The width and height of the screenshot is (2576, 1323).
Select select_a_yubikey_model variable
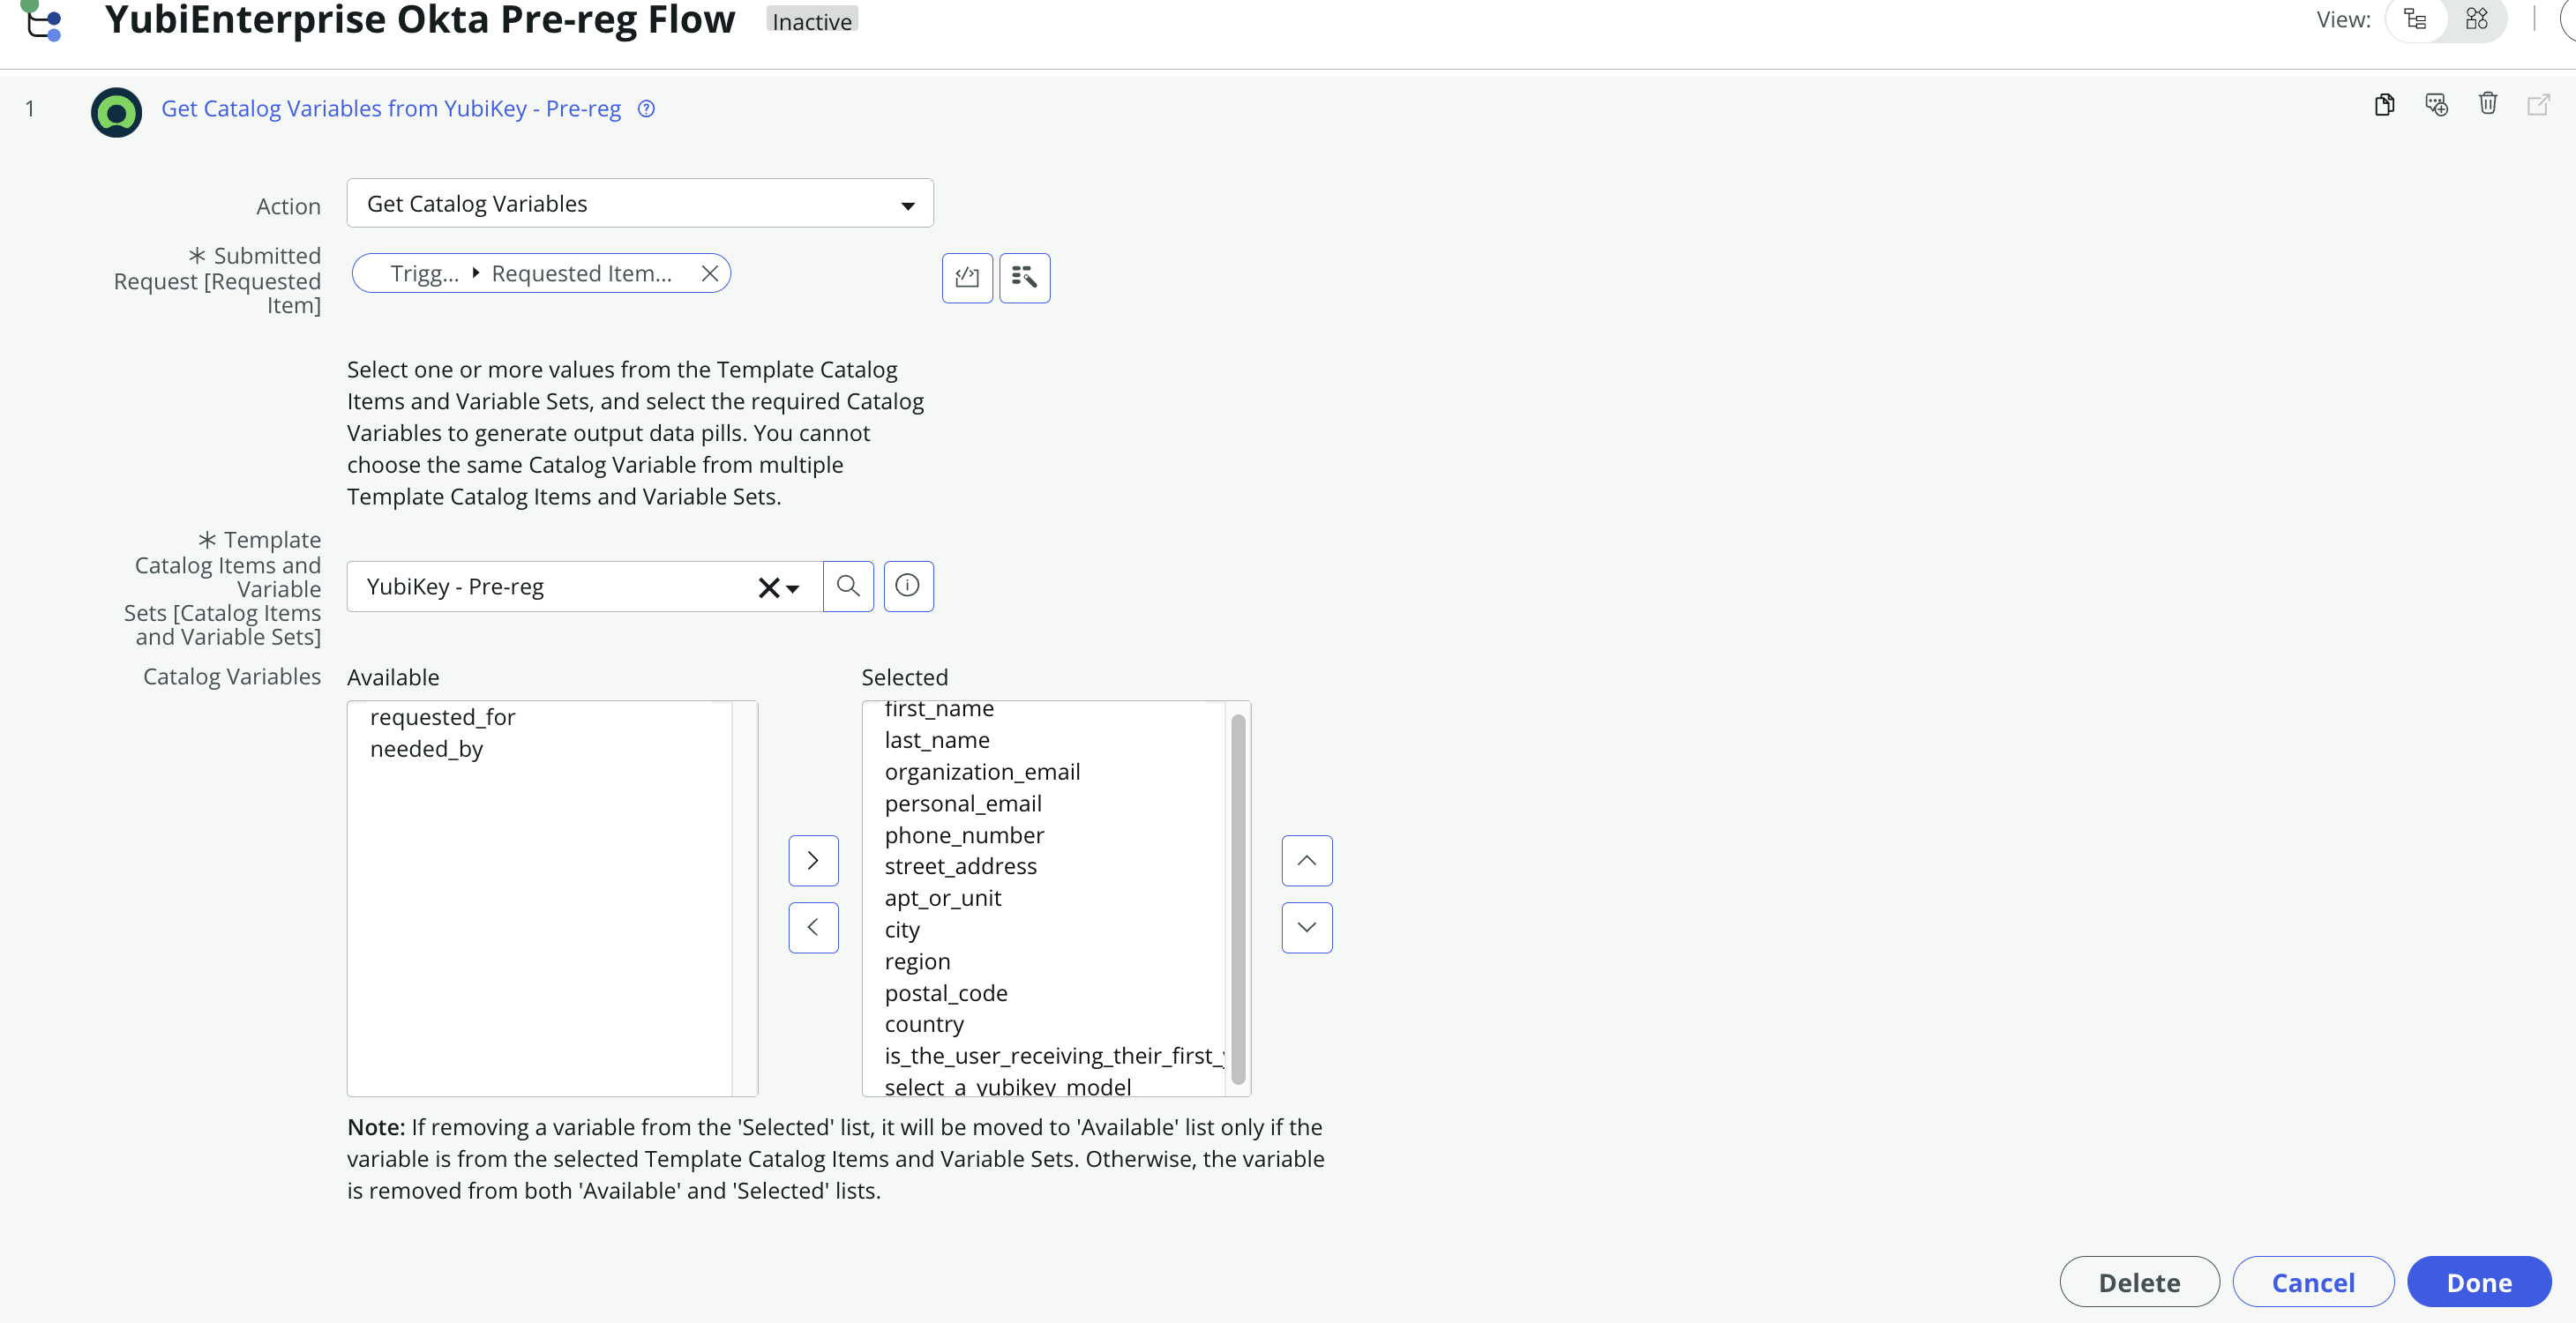pyautogui.click(x=1008, y=1086)
